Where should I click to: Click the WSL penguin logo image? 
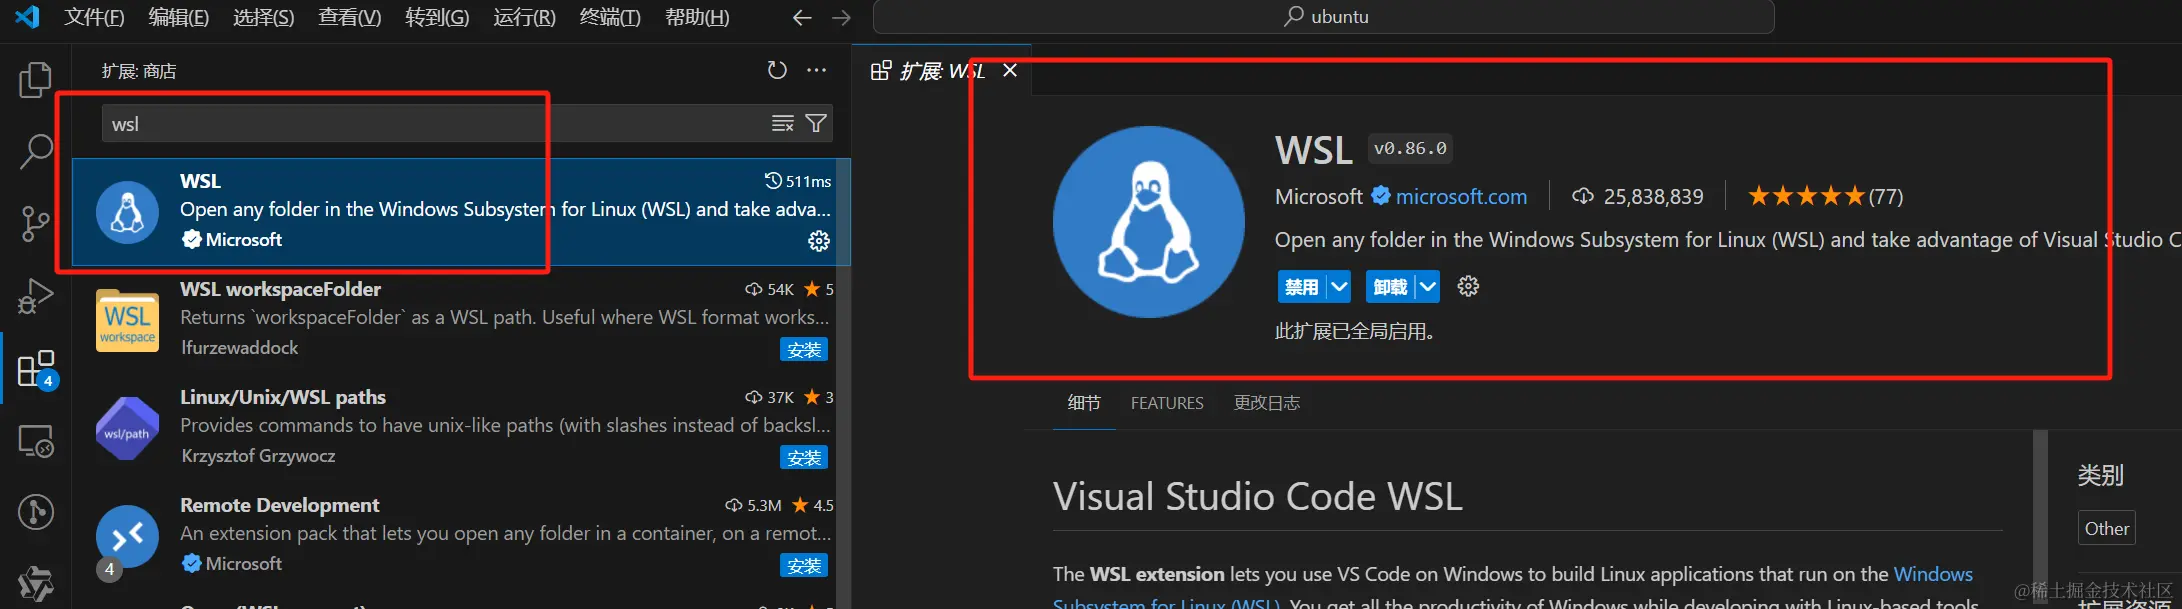pos(1149,222)
